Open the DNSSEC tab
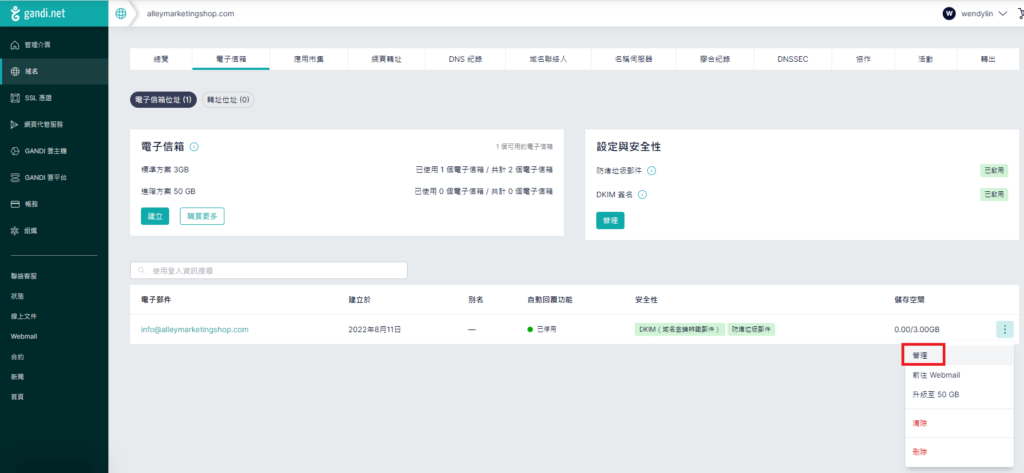This screenshot has width=1024, height=473. click(x=793, y=60)
